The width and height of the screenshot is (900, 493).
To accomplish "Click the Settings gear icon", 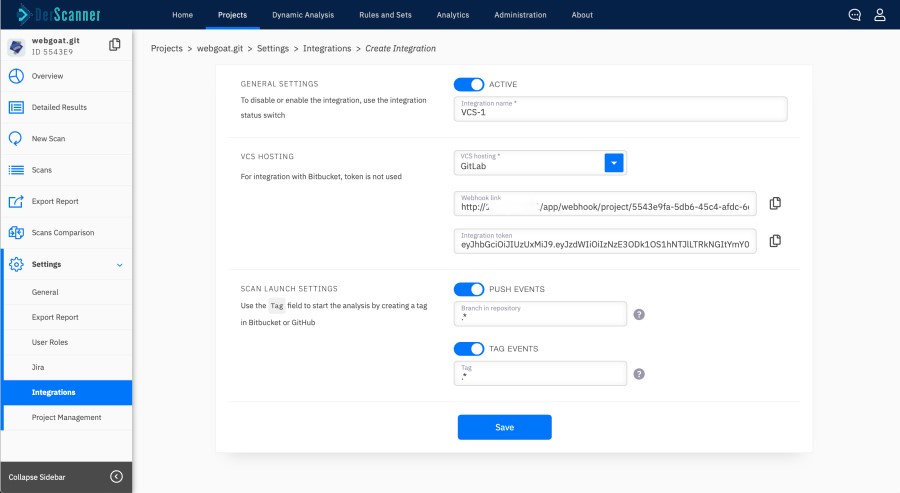I will (x=16, y=264).
